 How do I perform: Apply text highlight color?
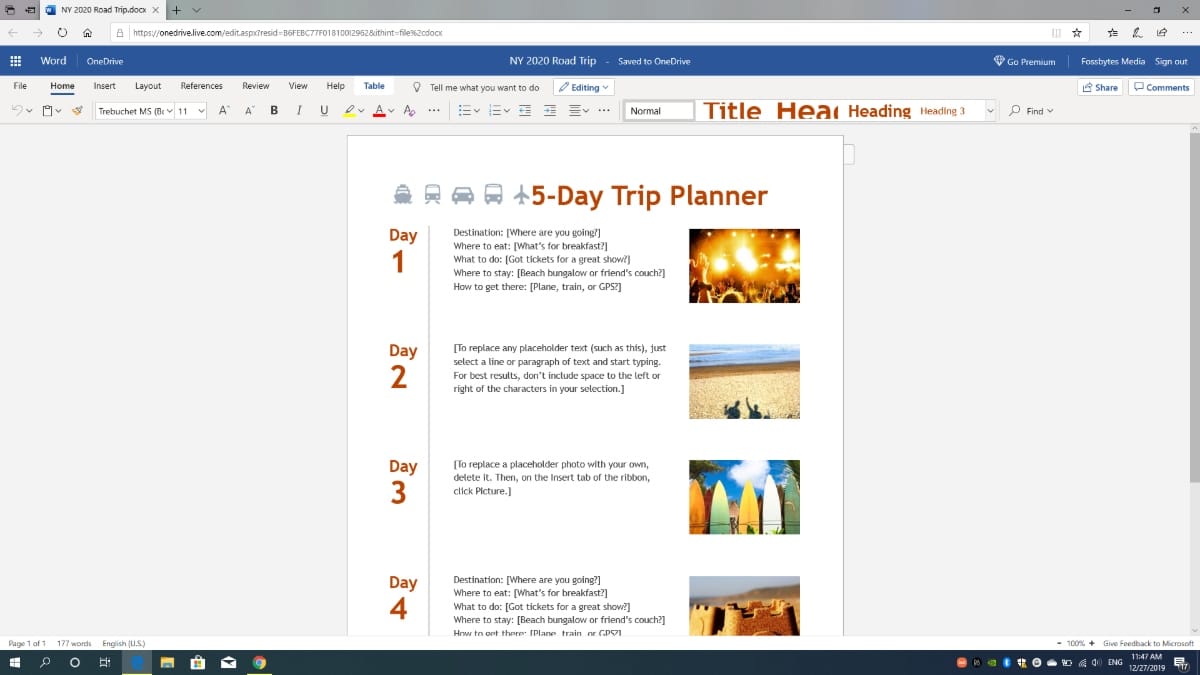(348, 110)
